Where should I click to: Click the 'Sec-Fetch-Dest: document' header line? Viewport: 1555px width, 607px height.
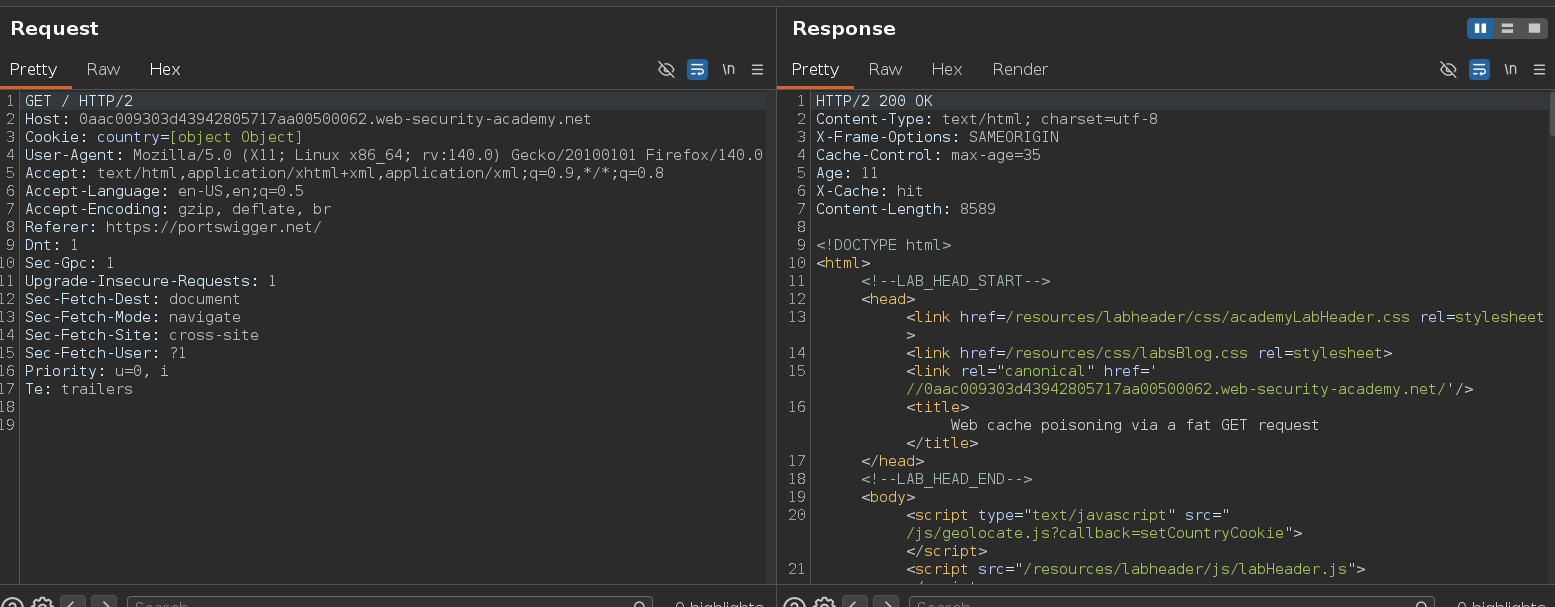[x=133, y=299]
